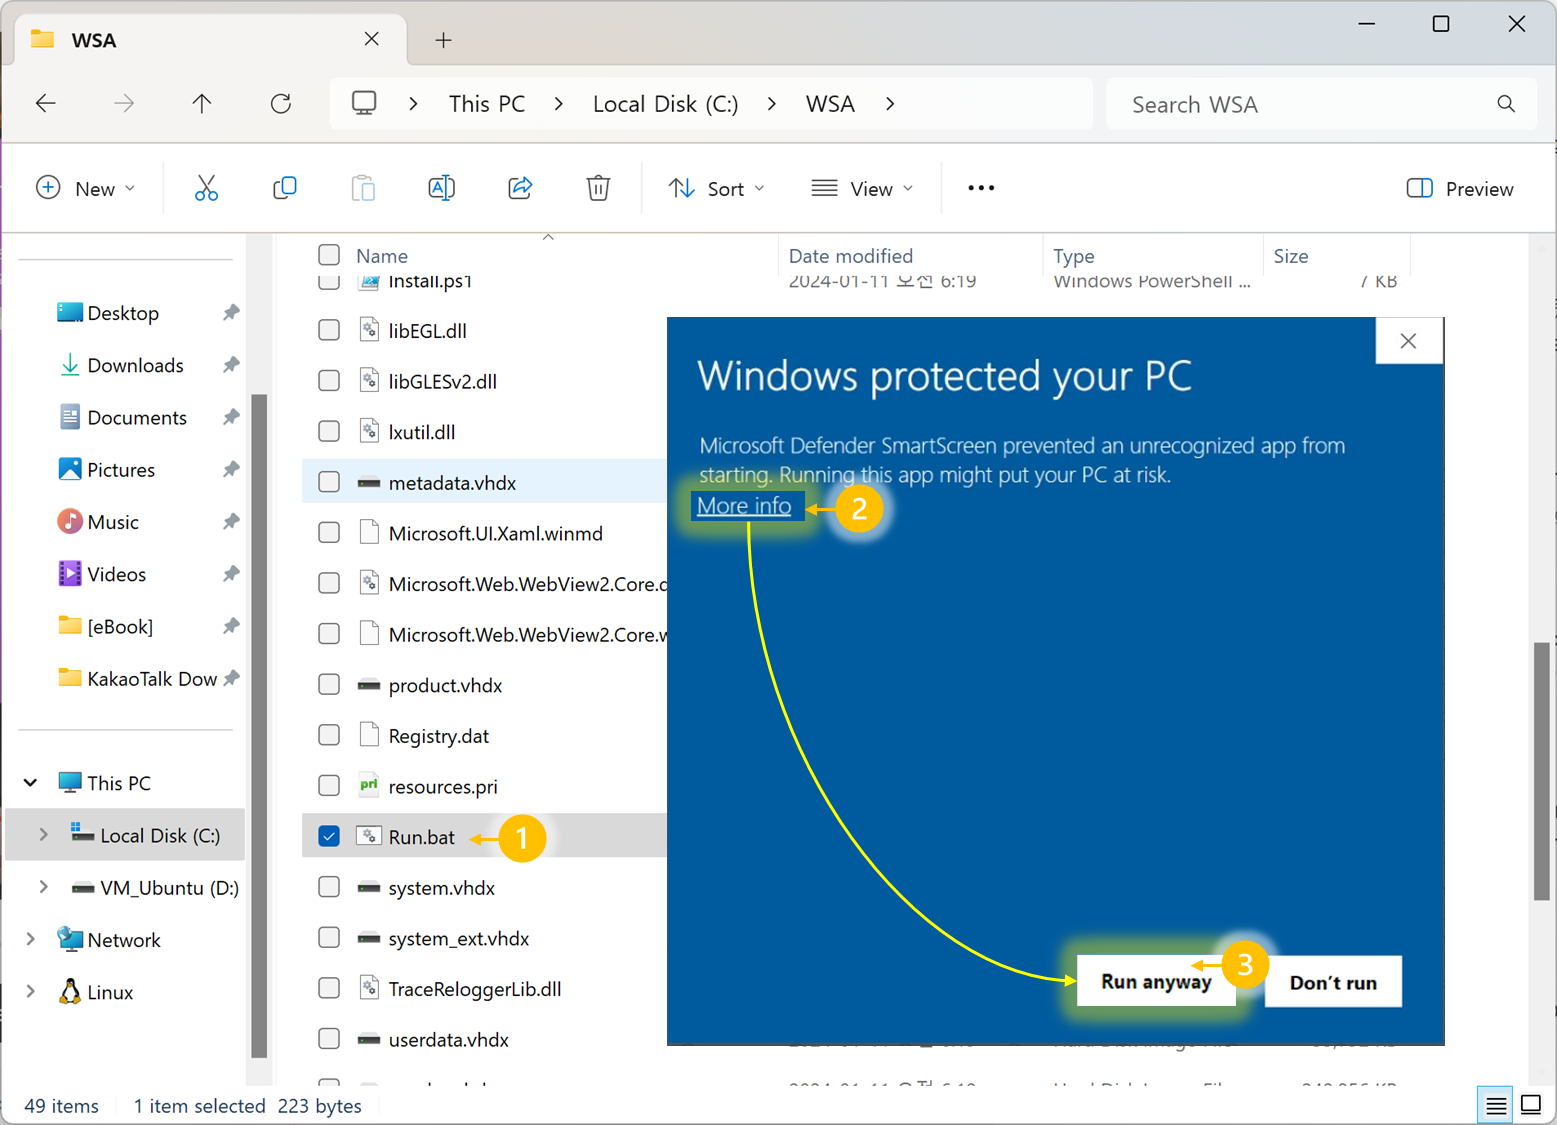Screen dimensions: 1557x1125
Task: Uncheck the Run.bat checkbox
Action: [x=329, y=836]
